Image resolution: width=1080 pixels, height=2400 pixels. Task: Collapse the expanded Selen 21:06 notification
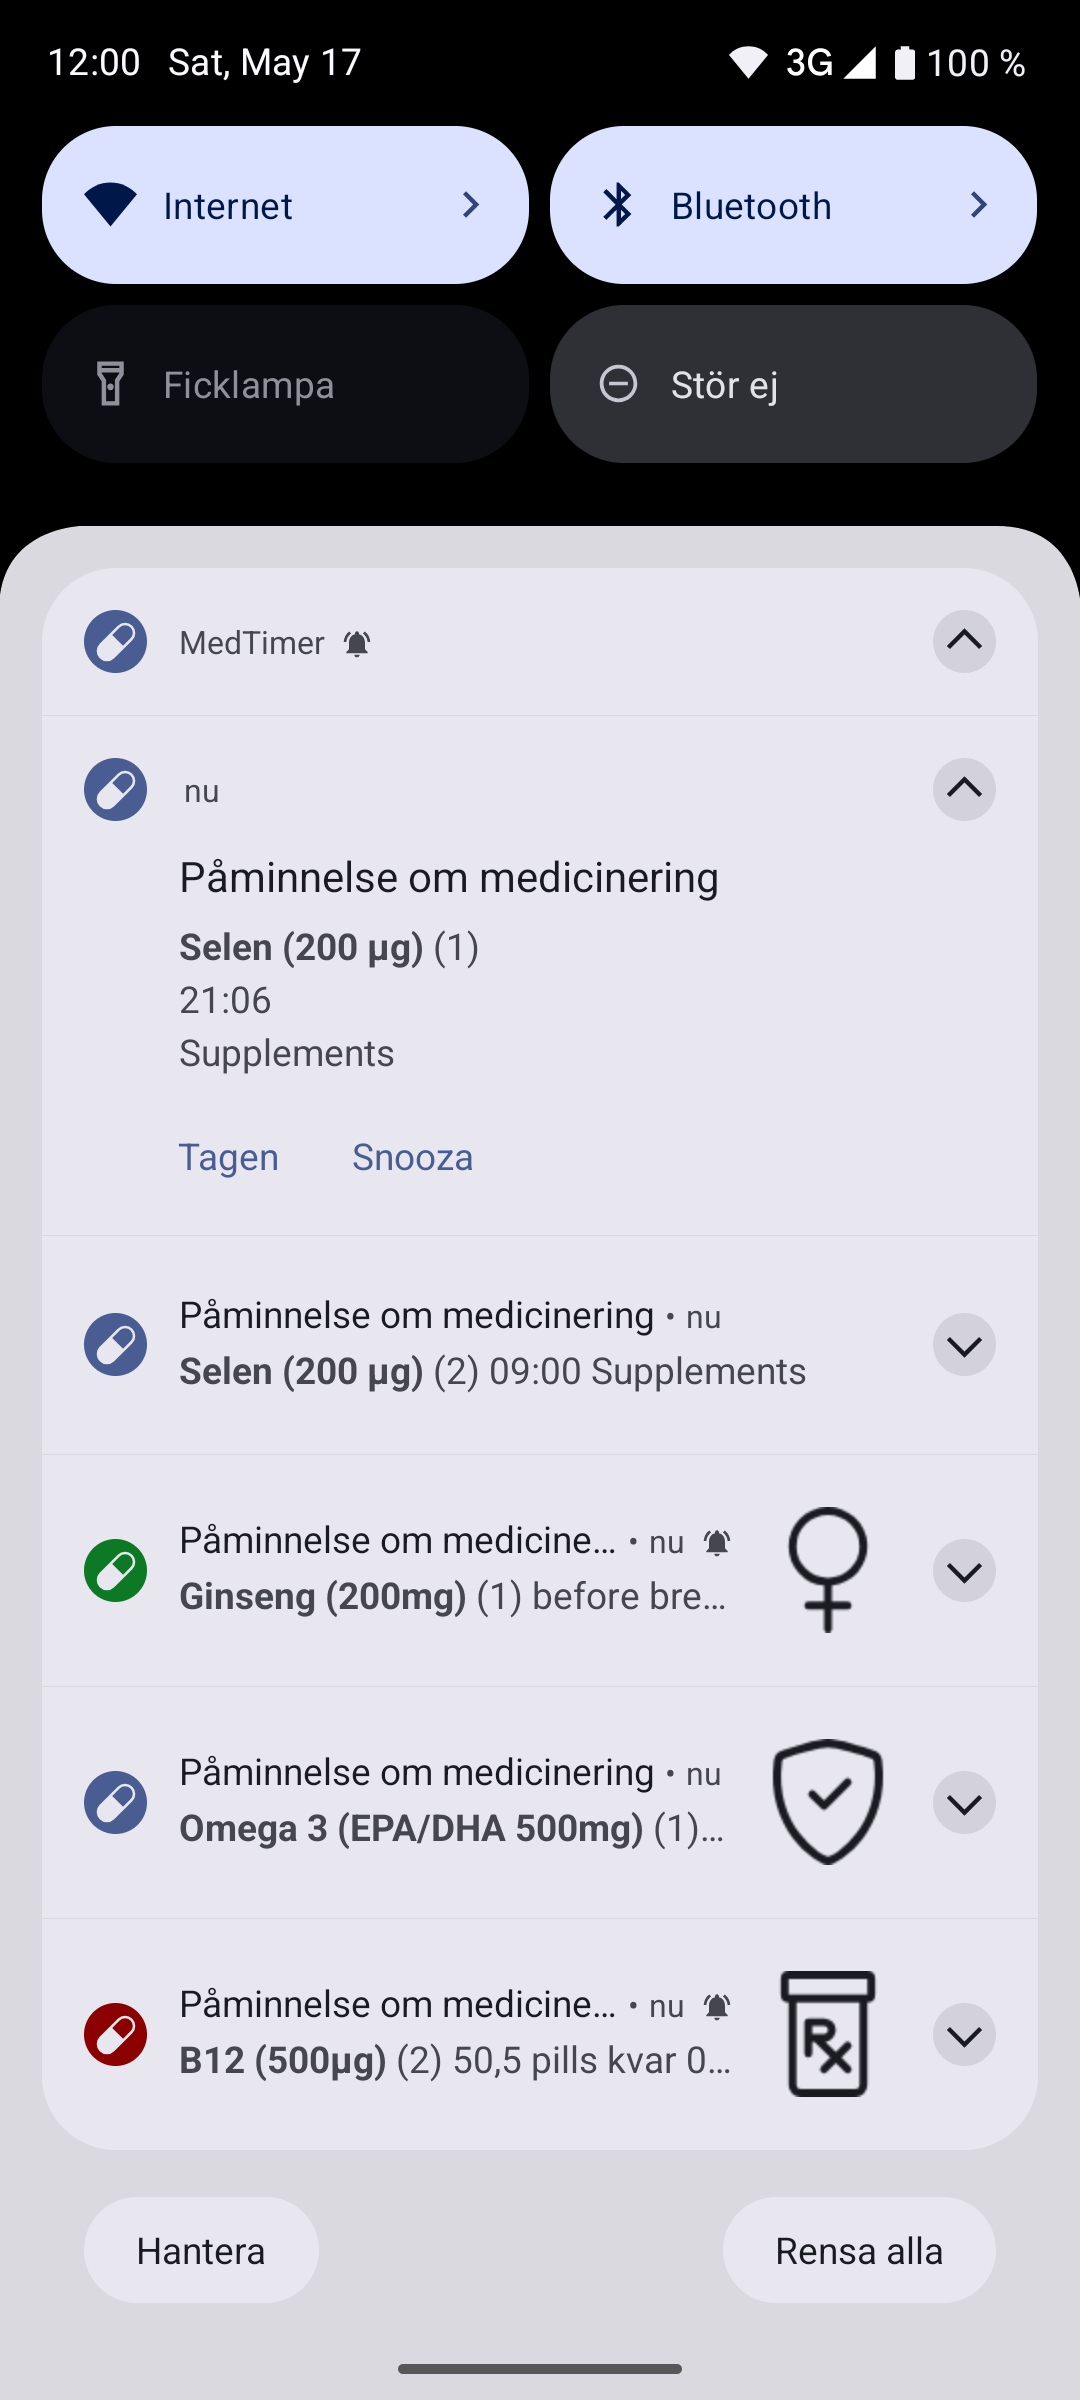(964, 790)
